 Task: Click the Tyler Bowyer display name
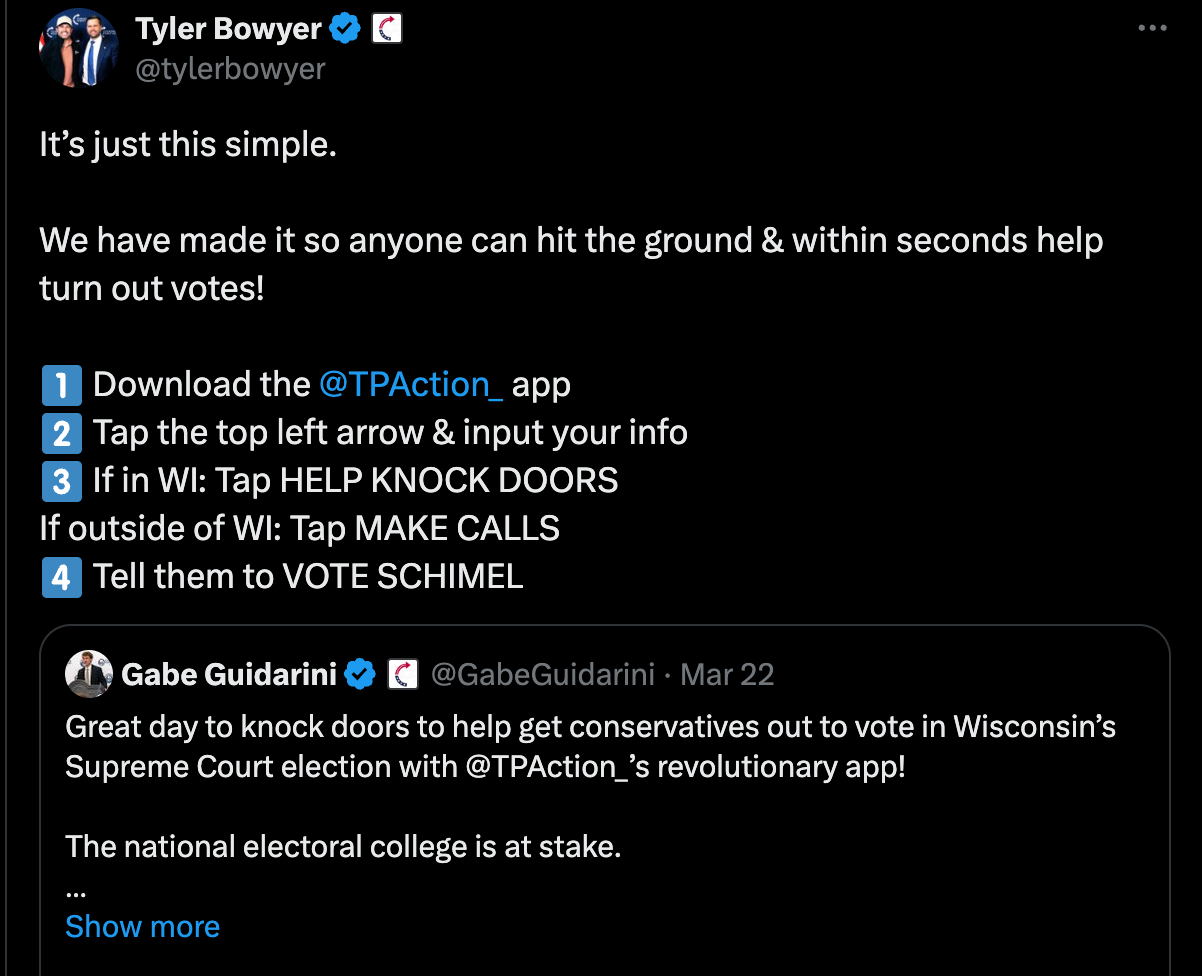click(x=228, y=29)
